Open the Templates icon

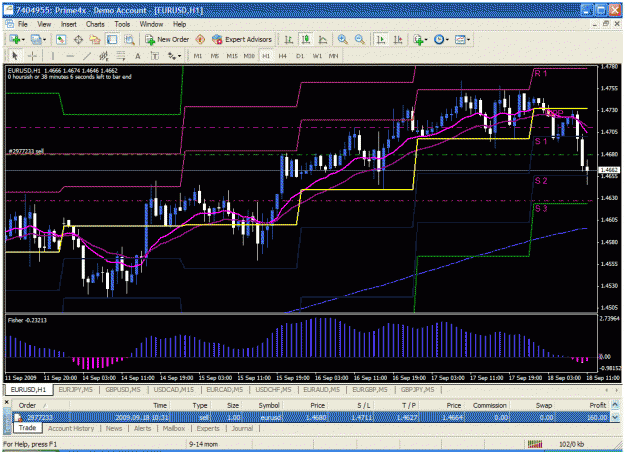(460, 39)
